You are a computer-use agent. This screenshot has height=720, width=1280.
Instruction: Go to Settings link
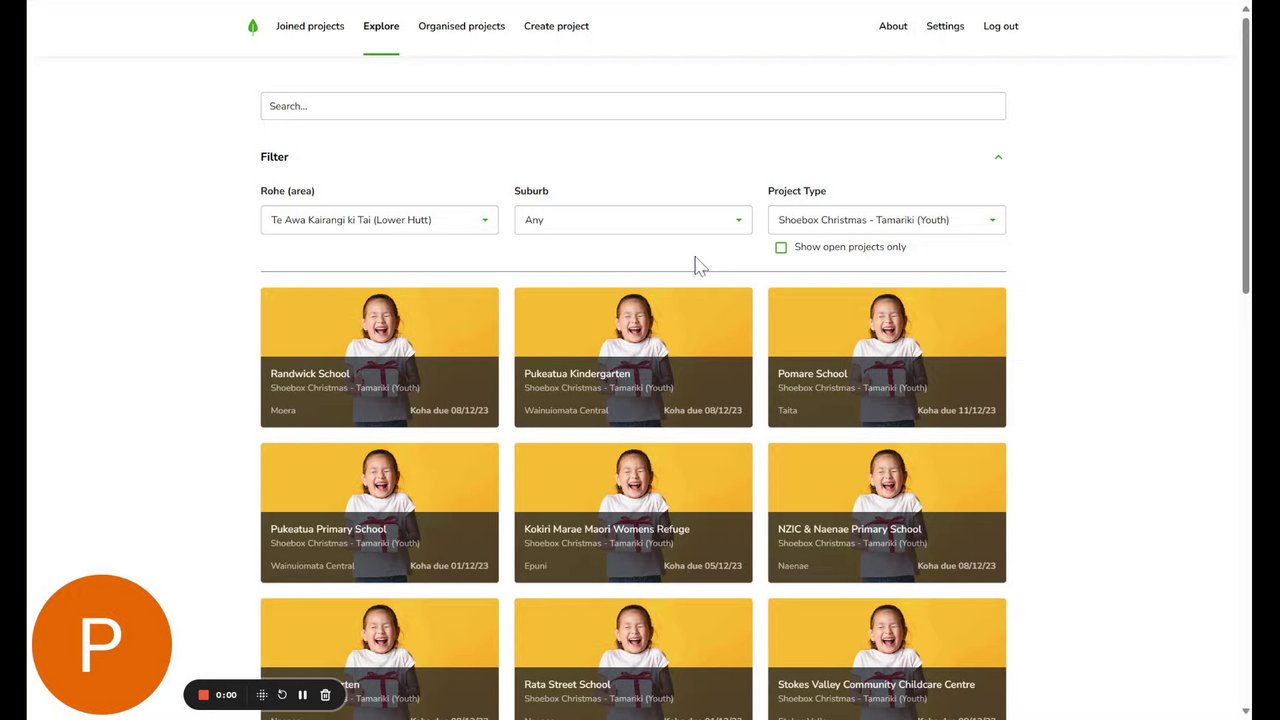(x=945, y=26)
